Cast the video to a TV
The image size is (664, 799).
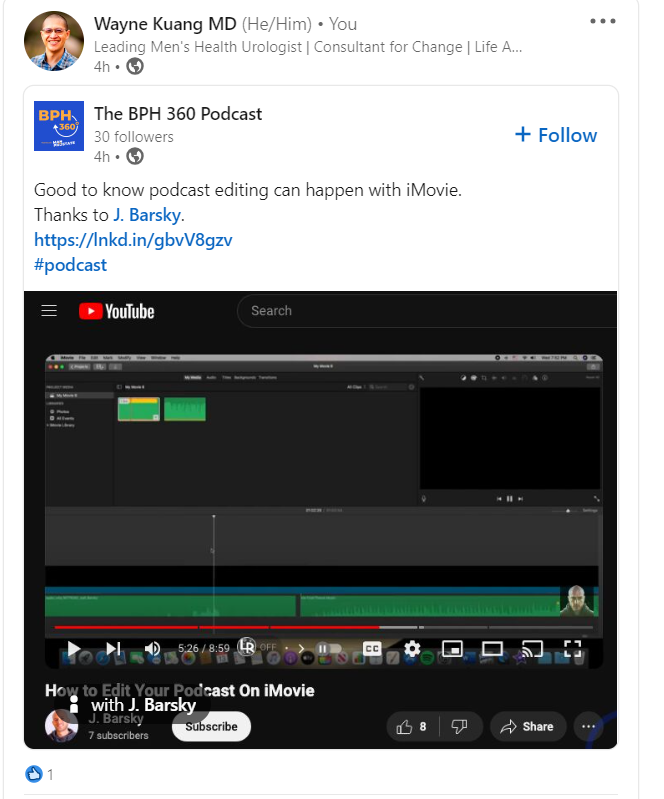[532, 649]
